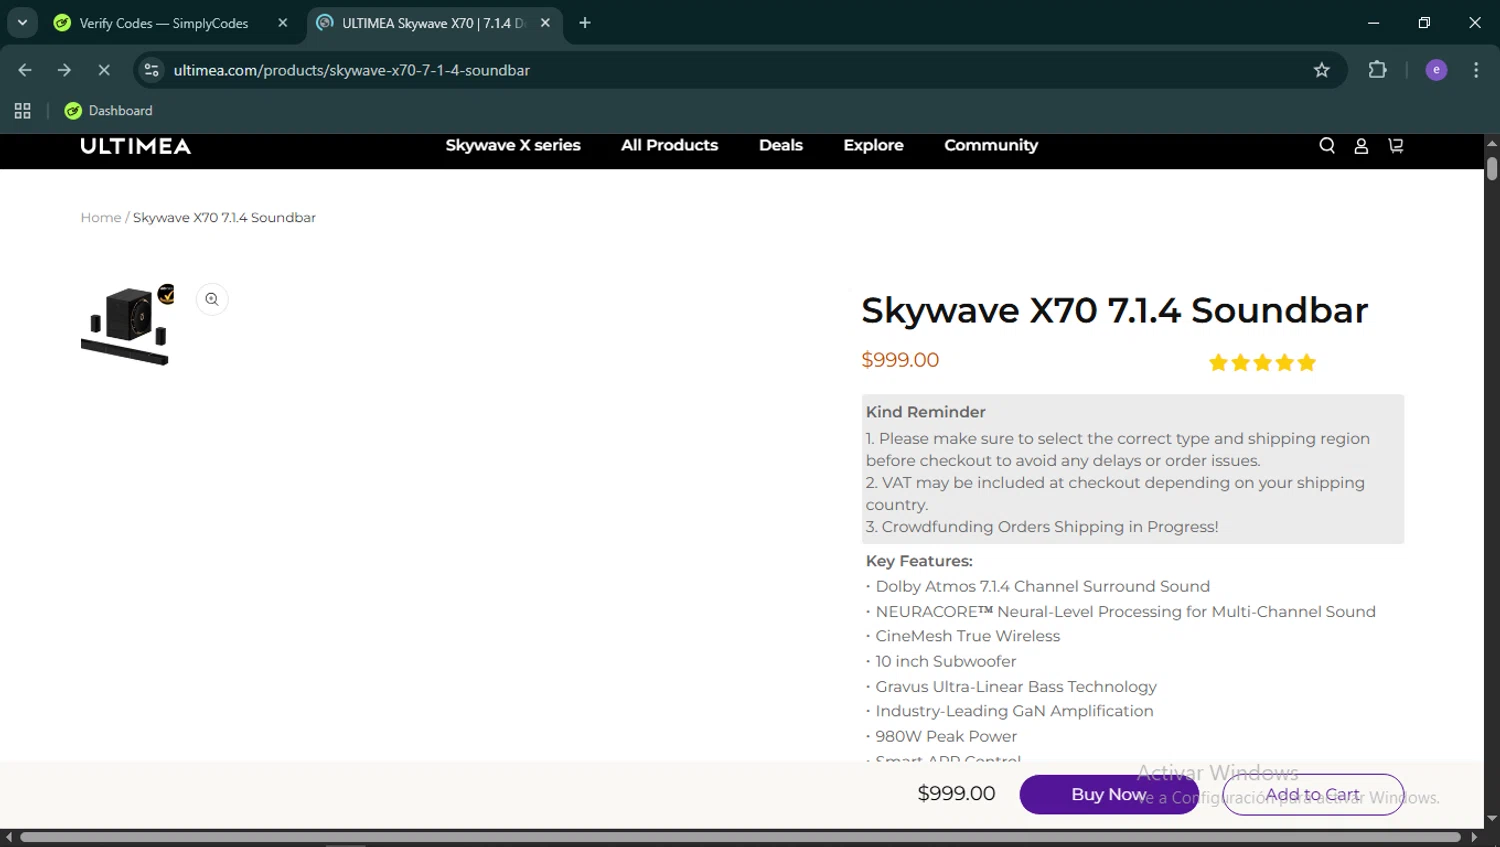Open the Community menu
The width and height of the screenshot is (1500, 847).
[x=991, y=146]
